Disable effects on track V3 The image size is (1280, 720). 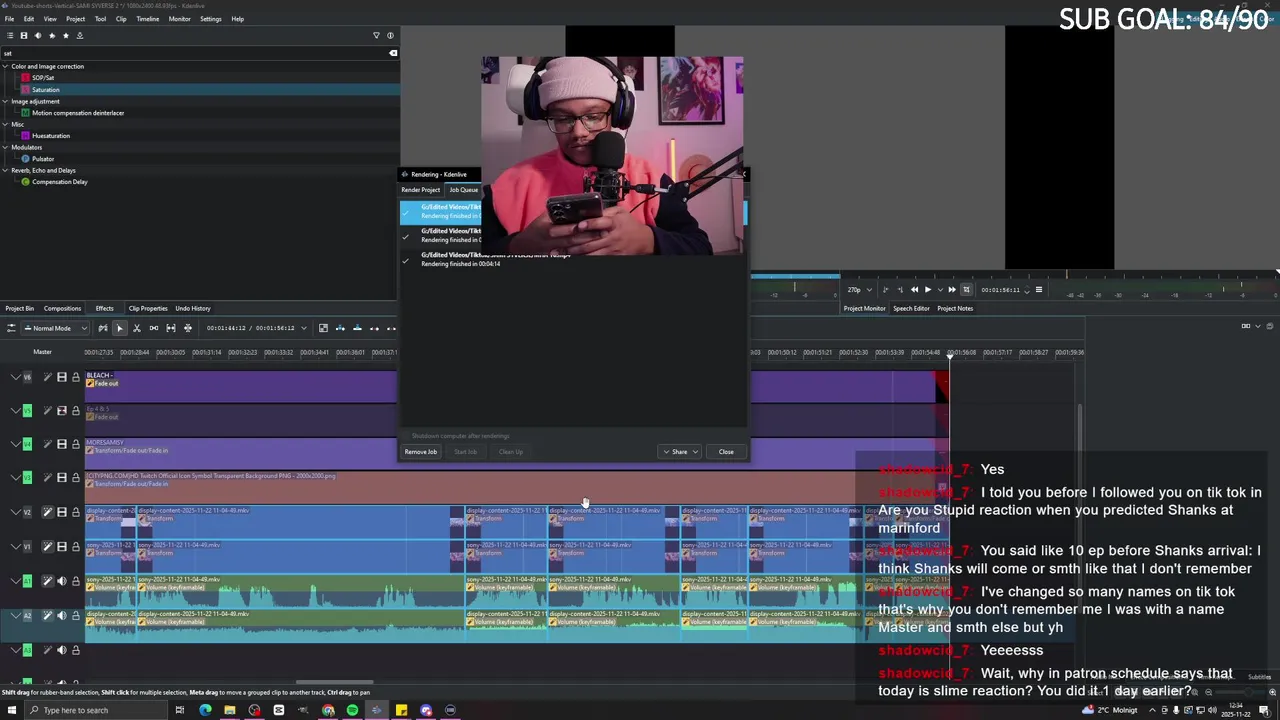coord(47,477)
